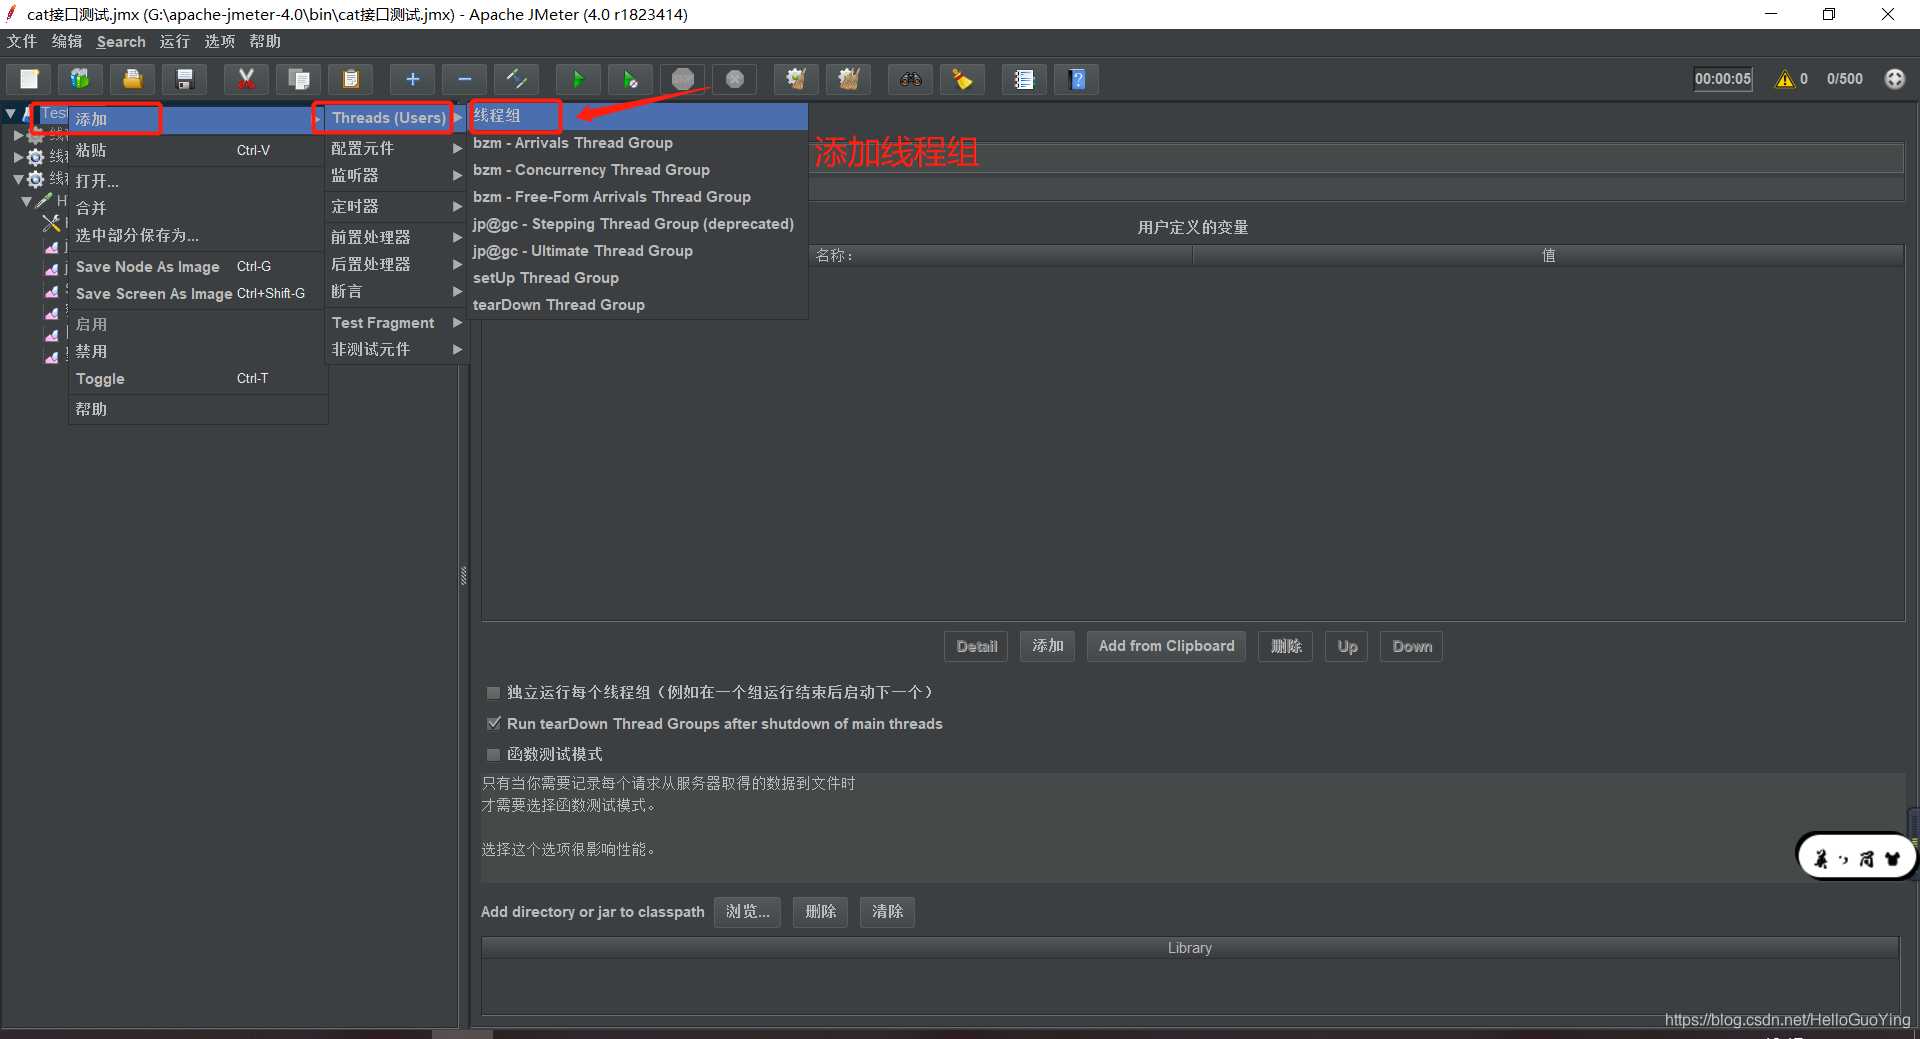Image resolution: width=1920 pixels, height=1039 pixels.
Task: Open the 选项 menu
Action: (220, 41)
